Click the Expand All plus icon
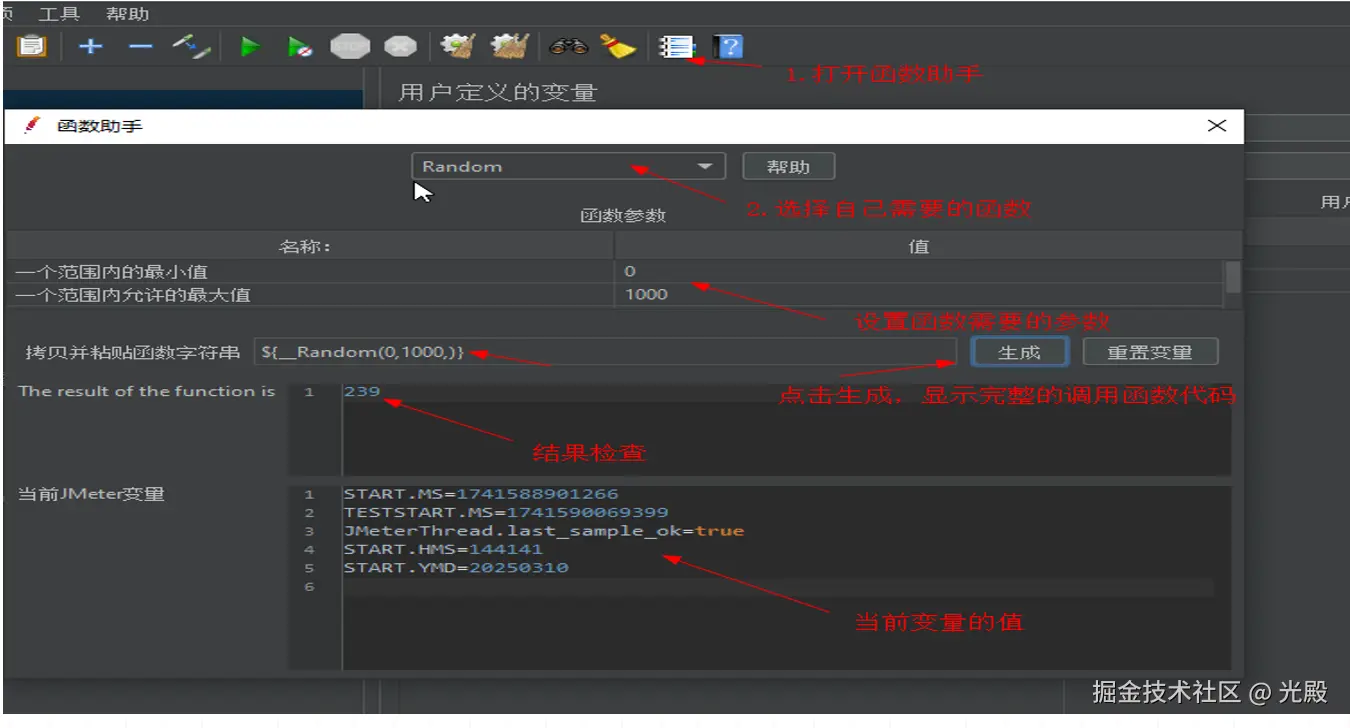The image size is (1350, 728). tap(91, 46)
